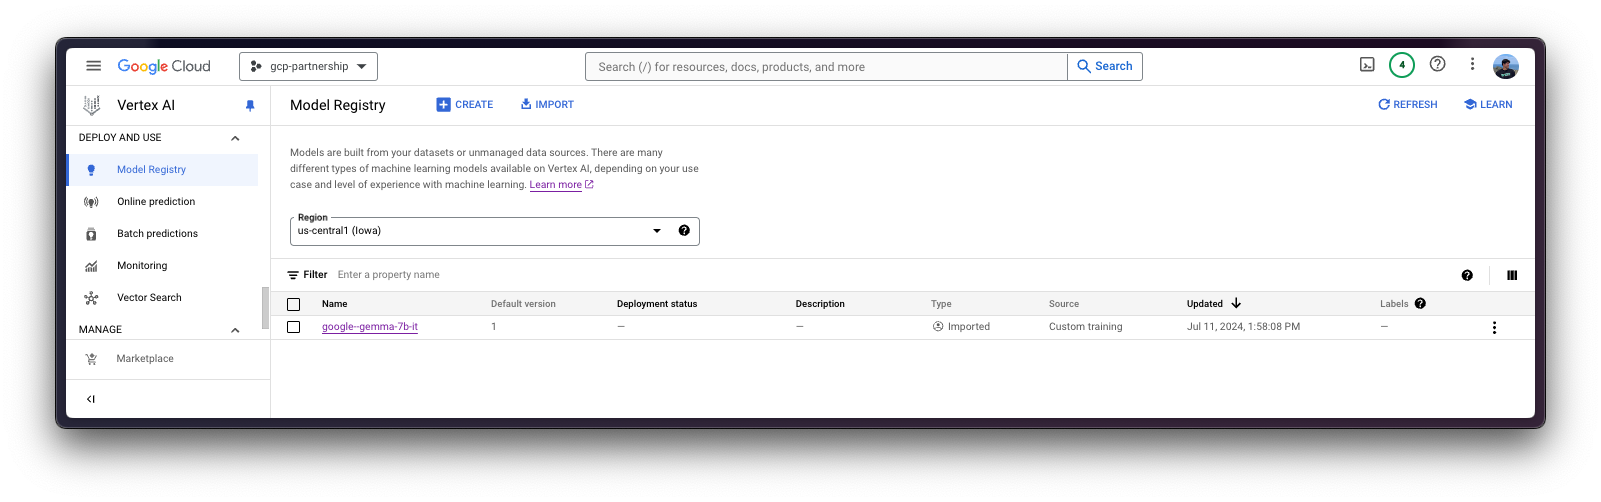Collapse the Deploy and Use section

point(235,138)
